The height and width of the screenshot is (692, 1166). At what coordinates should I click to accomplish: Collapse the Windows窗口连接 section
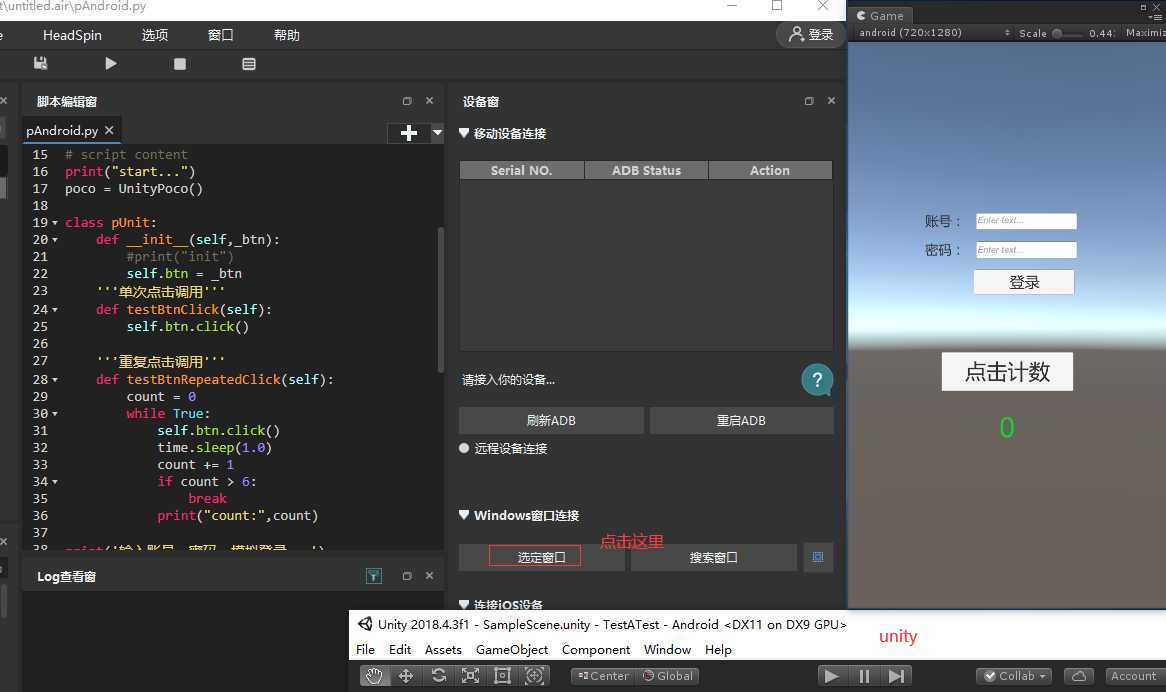(464, 514)
